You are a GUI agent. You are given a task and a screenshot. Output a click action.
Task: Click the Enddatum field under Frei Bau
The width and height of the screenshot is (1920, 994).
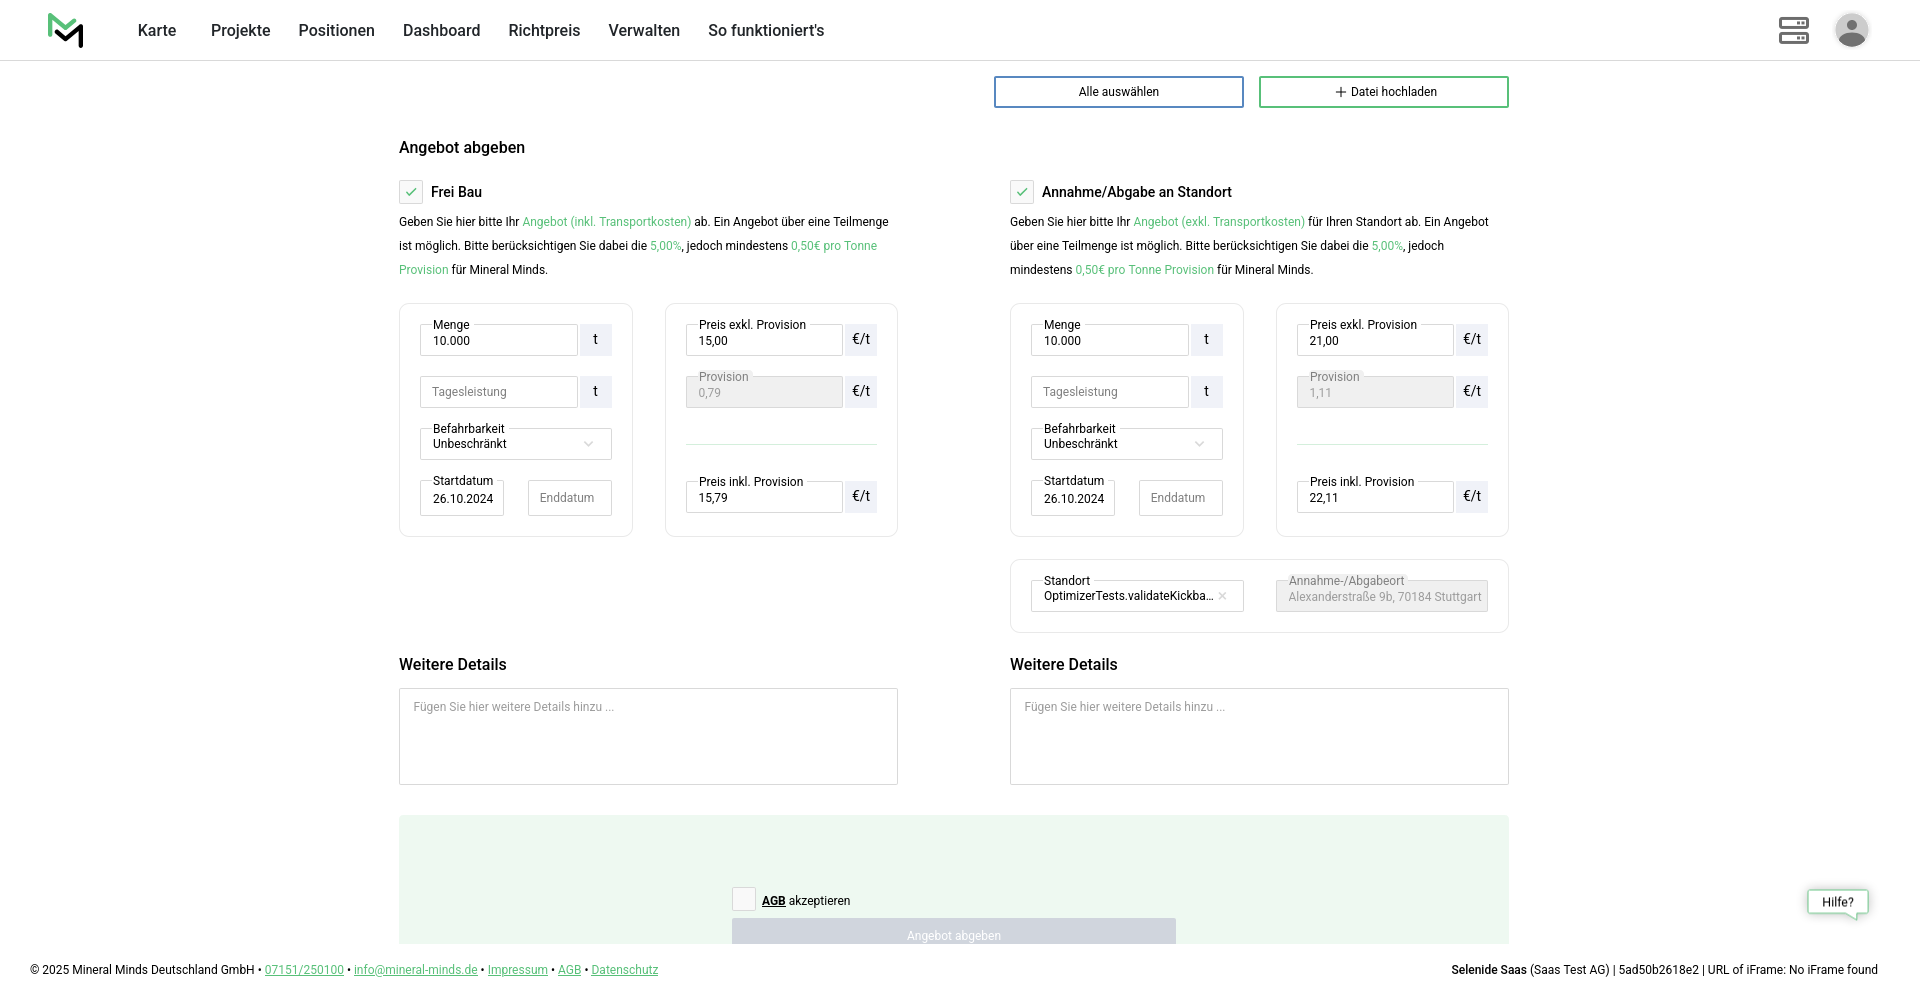tap(569, 498)
